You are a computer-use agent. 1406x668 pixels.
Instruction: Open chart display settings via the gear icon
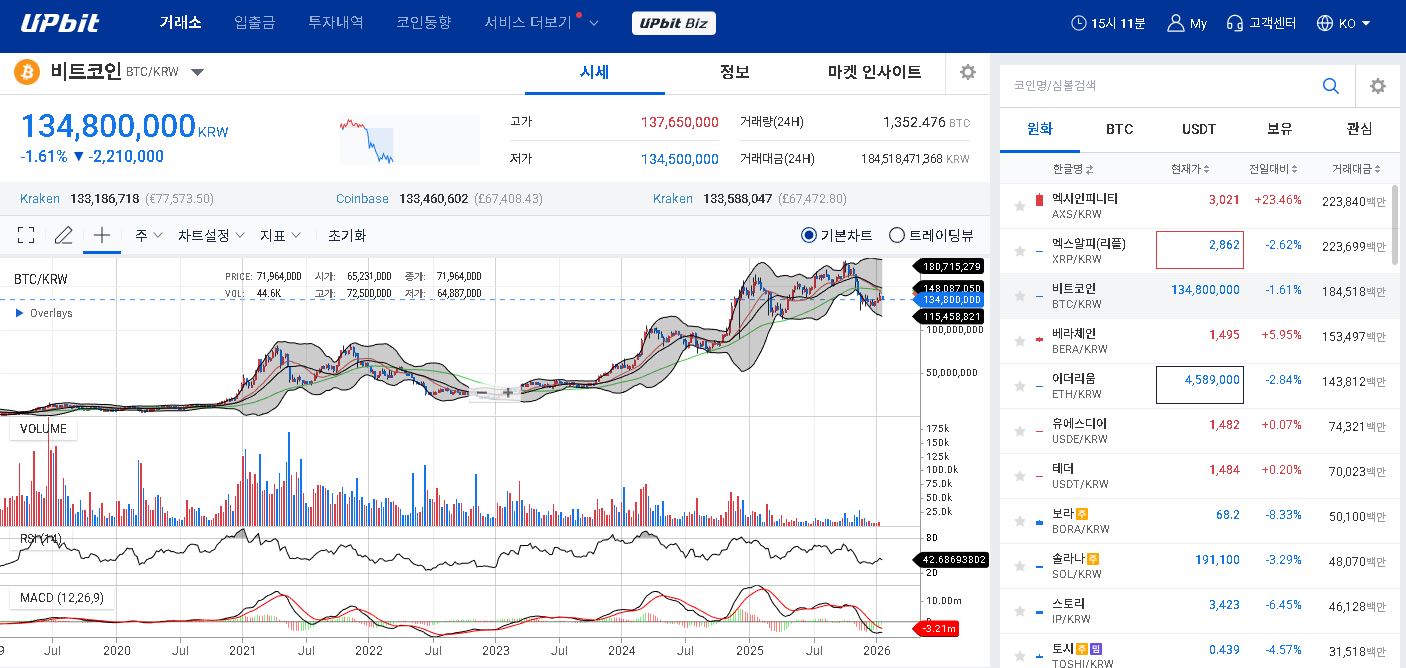pos(965,72)
